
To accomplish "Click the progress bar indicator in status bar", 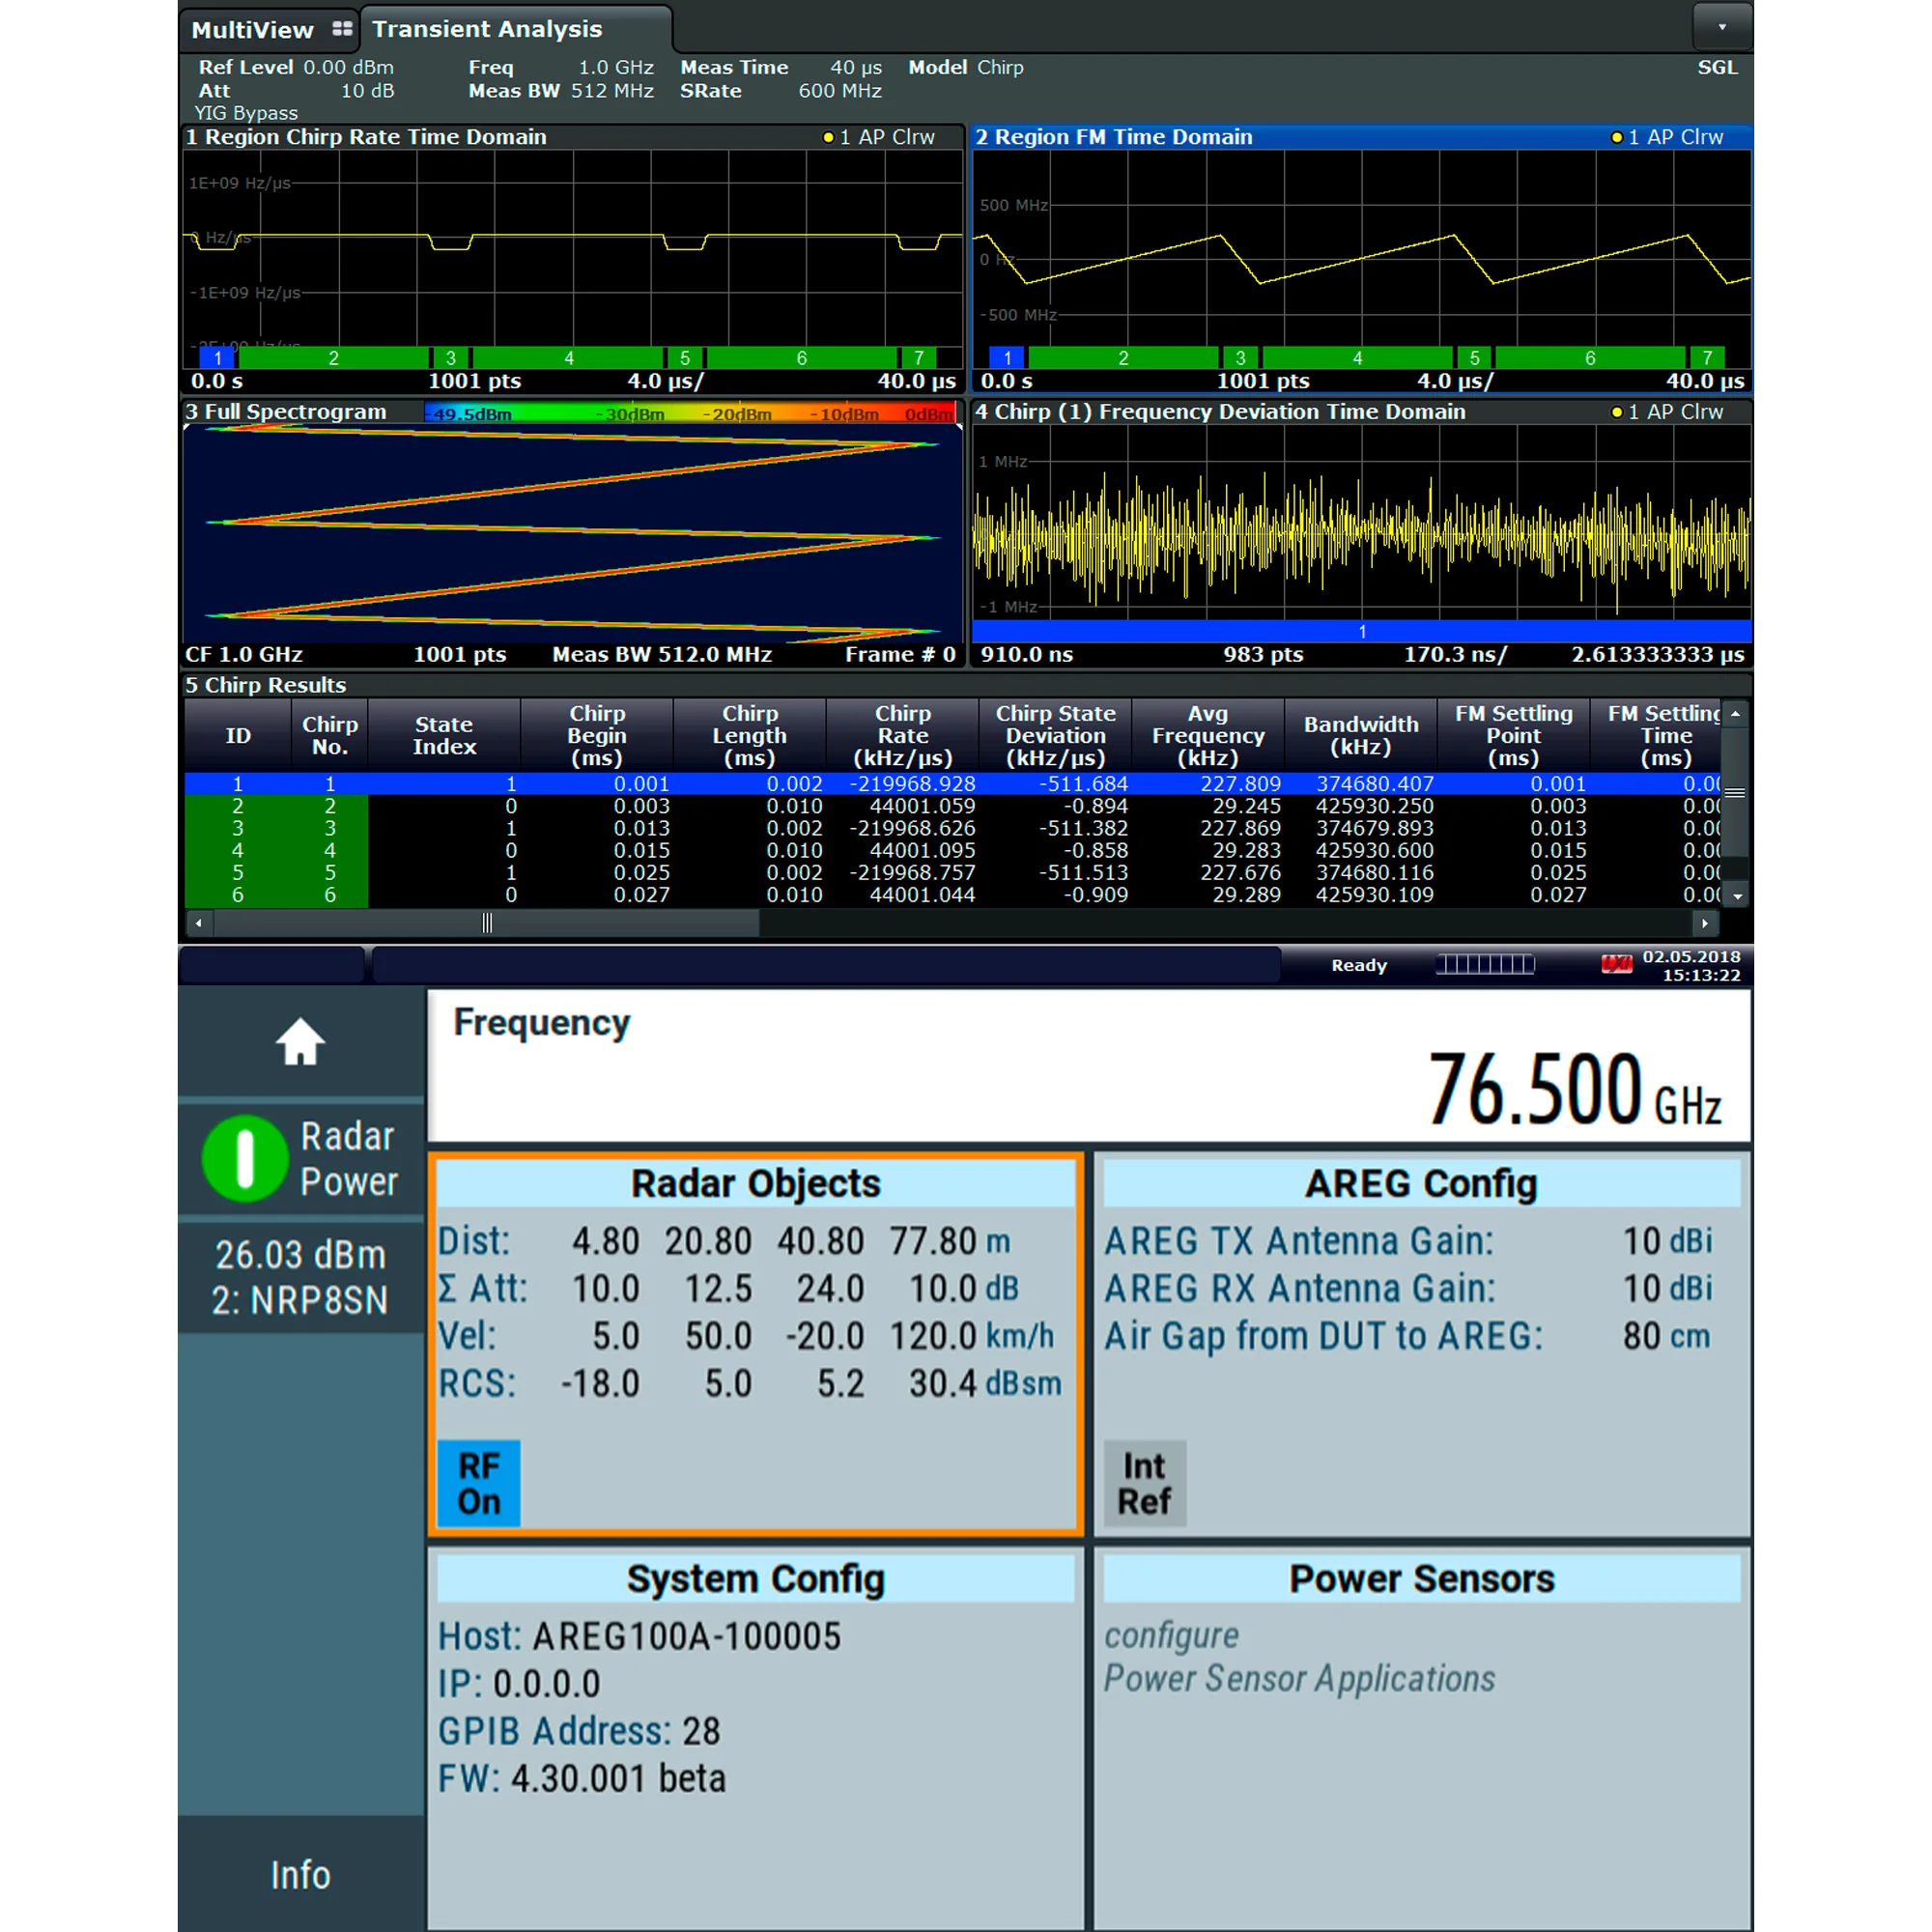I will click(x=1485, y=964).
